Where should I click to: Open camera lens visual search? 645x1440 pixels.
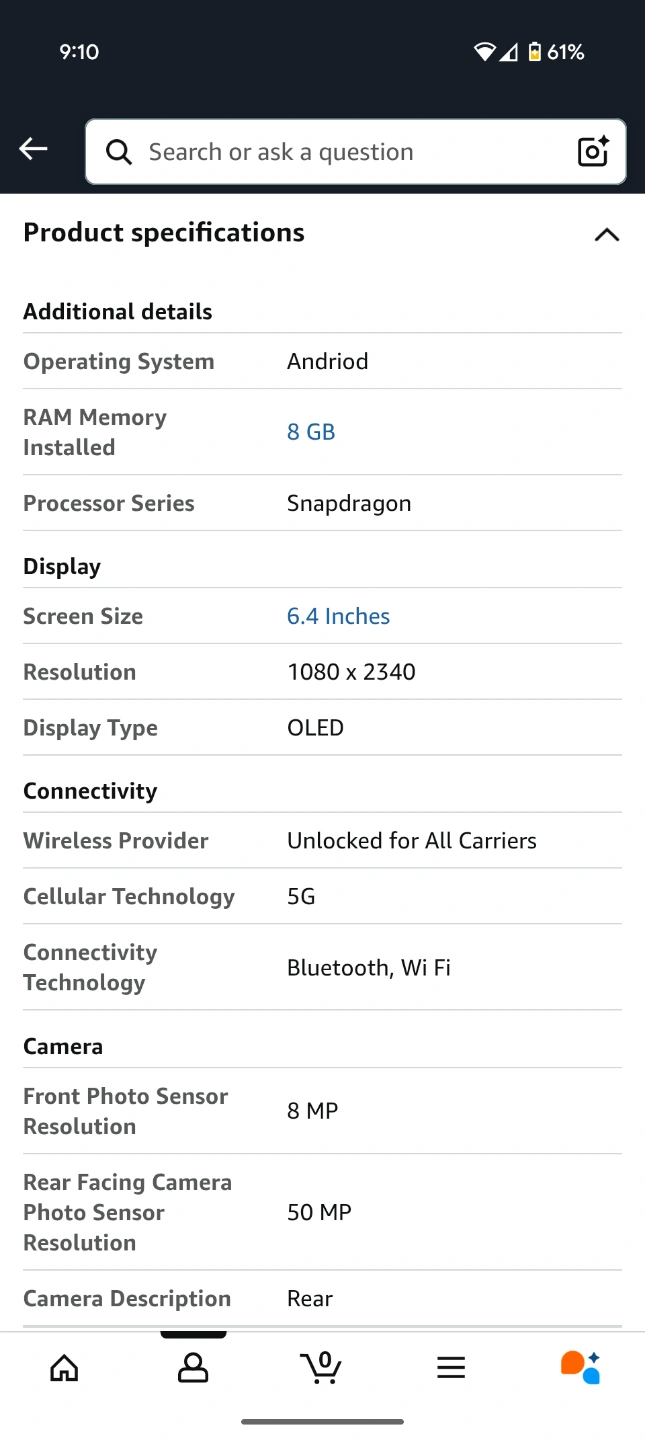(593, 152)
